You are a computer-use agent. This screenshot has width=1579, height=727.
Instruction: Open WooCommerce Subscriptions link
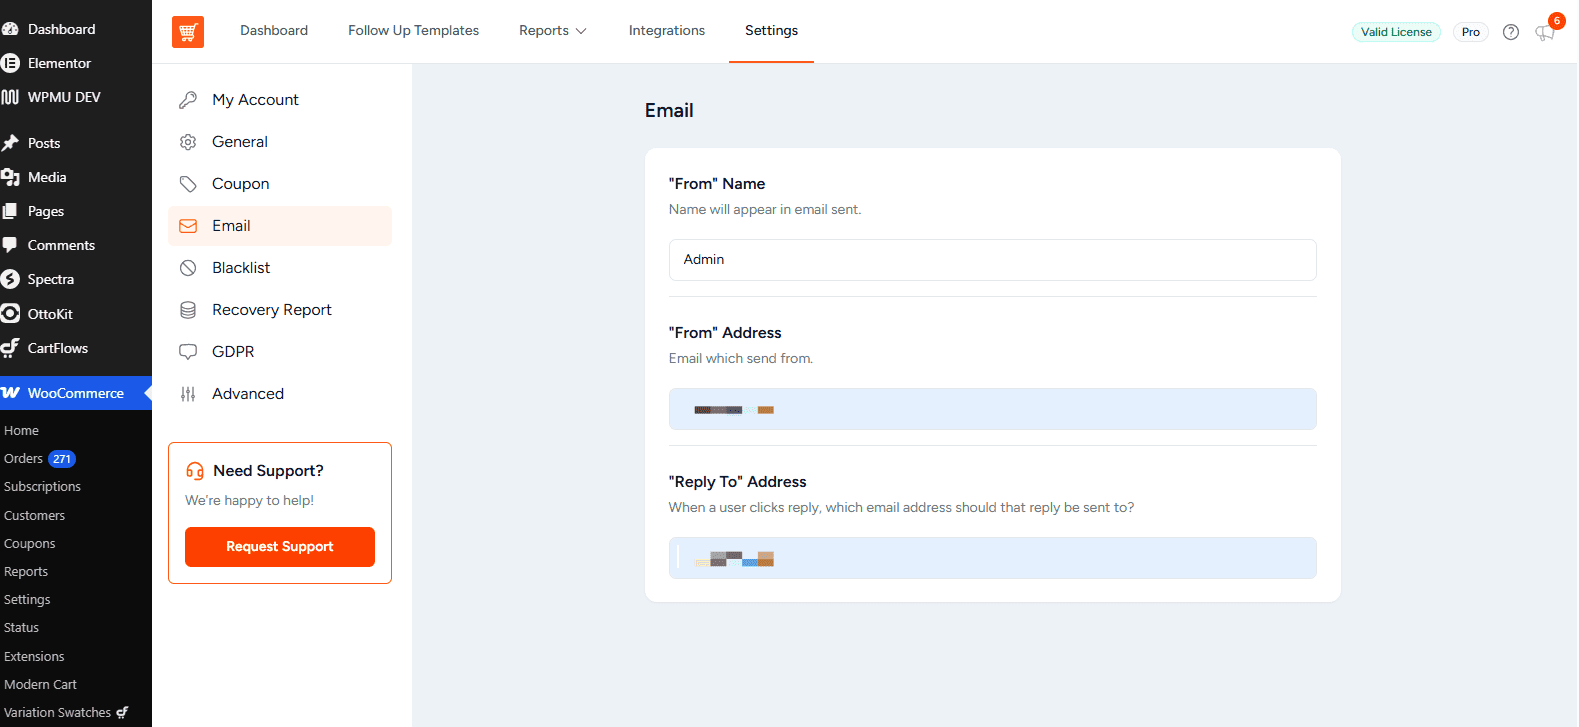pyautogui.click(x=42, y=487)
